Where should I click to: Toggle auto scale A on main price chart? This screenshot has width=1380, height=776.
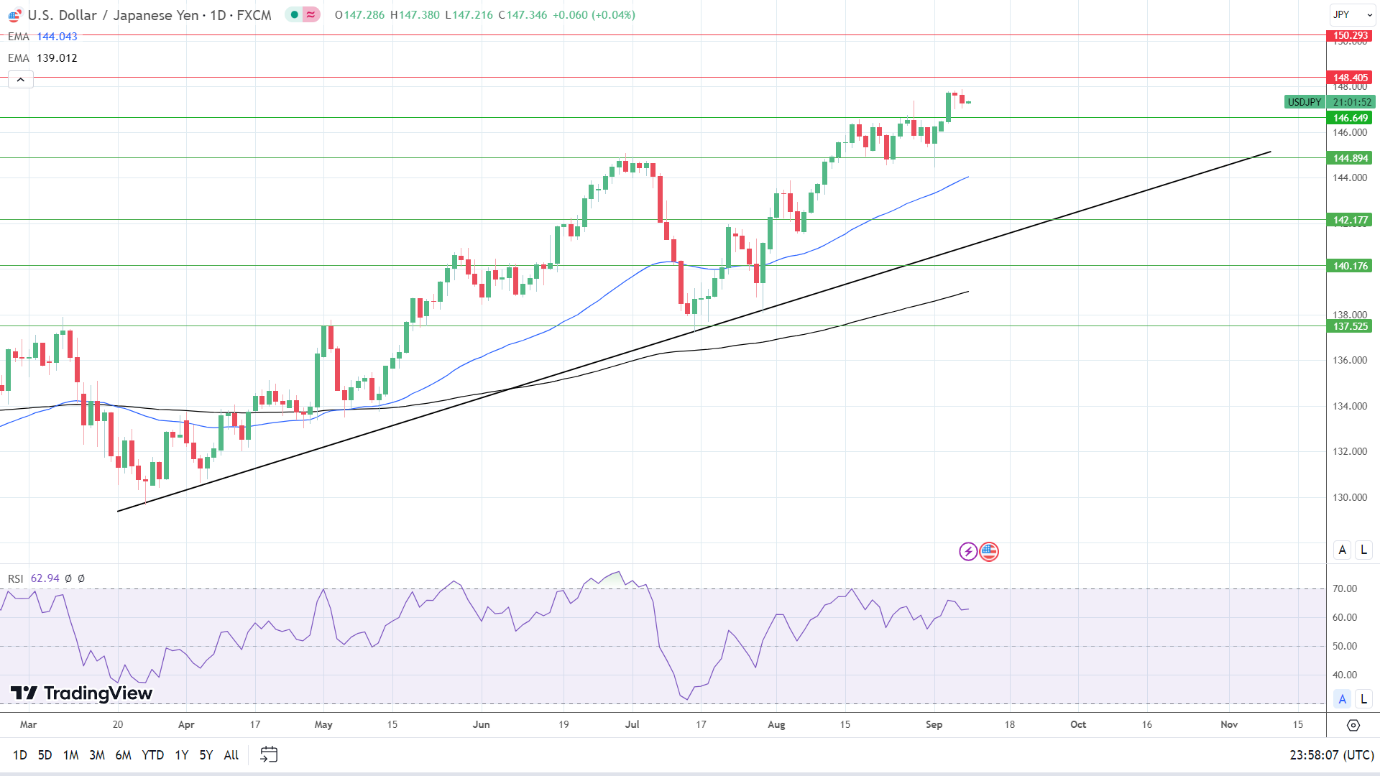[x=1342, y=549]
